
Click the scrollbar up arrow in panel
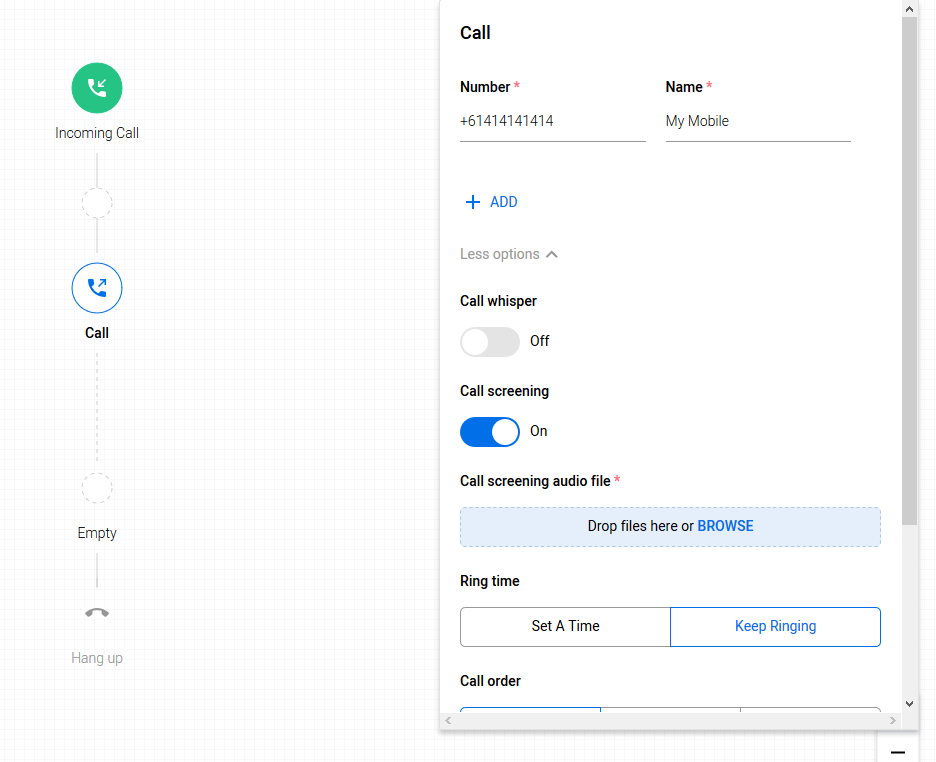click(x=909, y=9)
